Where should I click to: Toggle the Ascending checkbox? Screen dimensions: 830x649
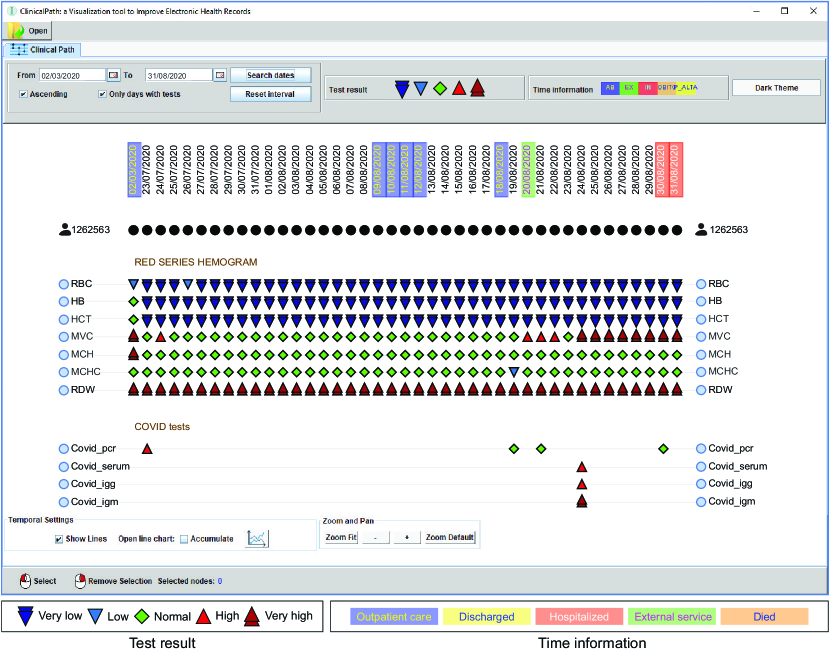click(23, 95)
